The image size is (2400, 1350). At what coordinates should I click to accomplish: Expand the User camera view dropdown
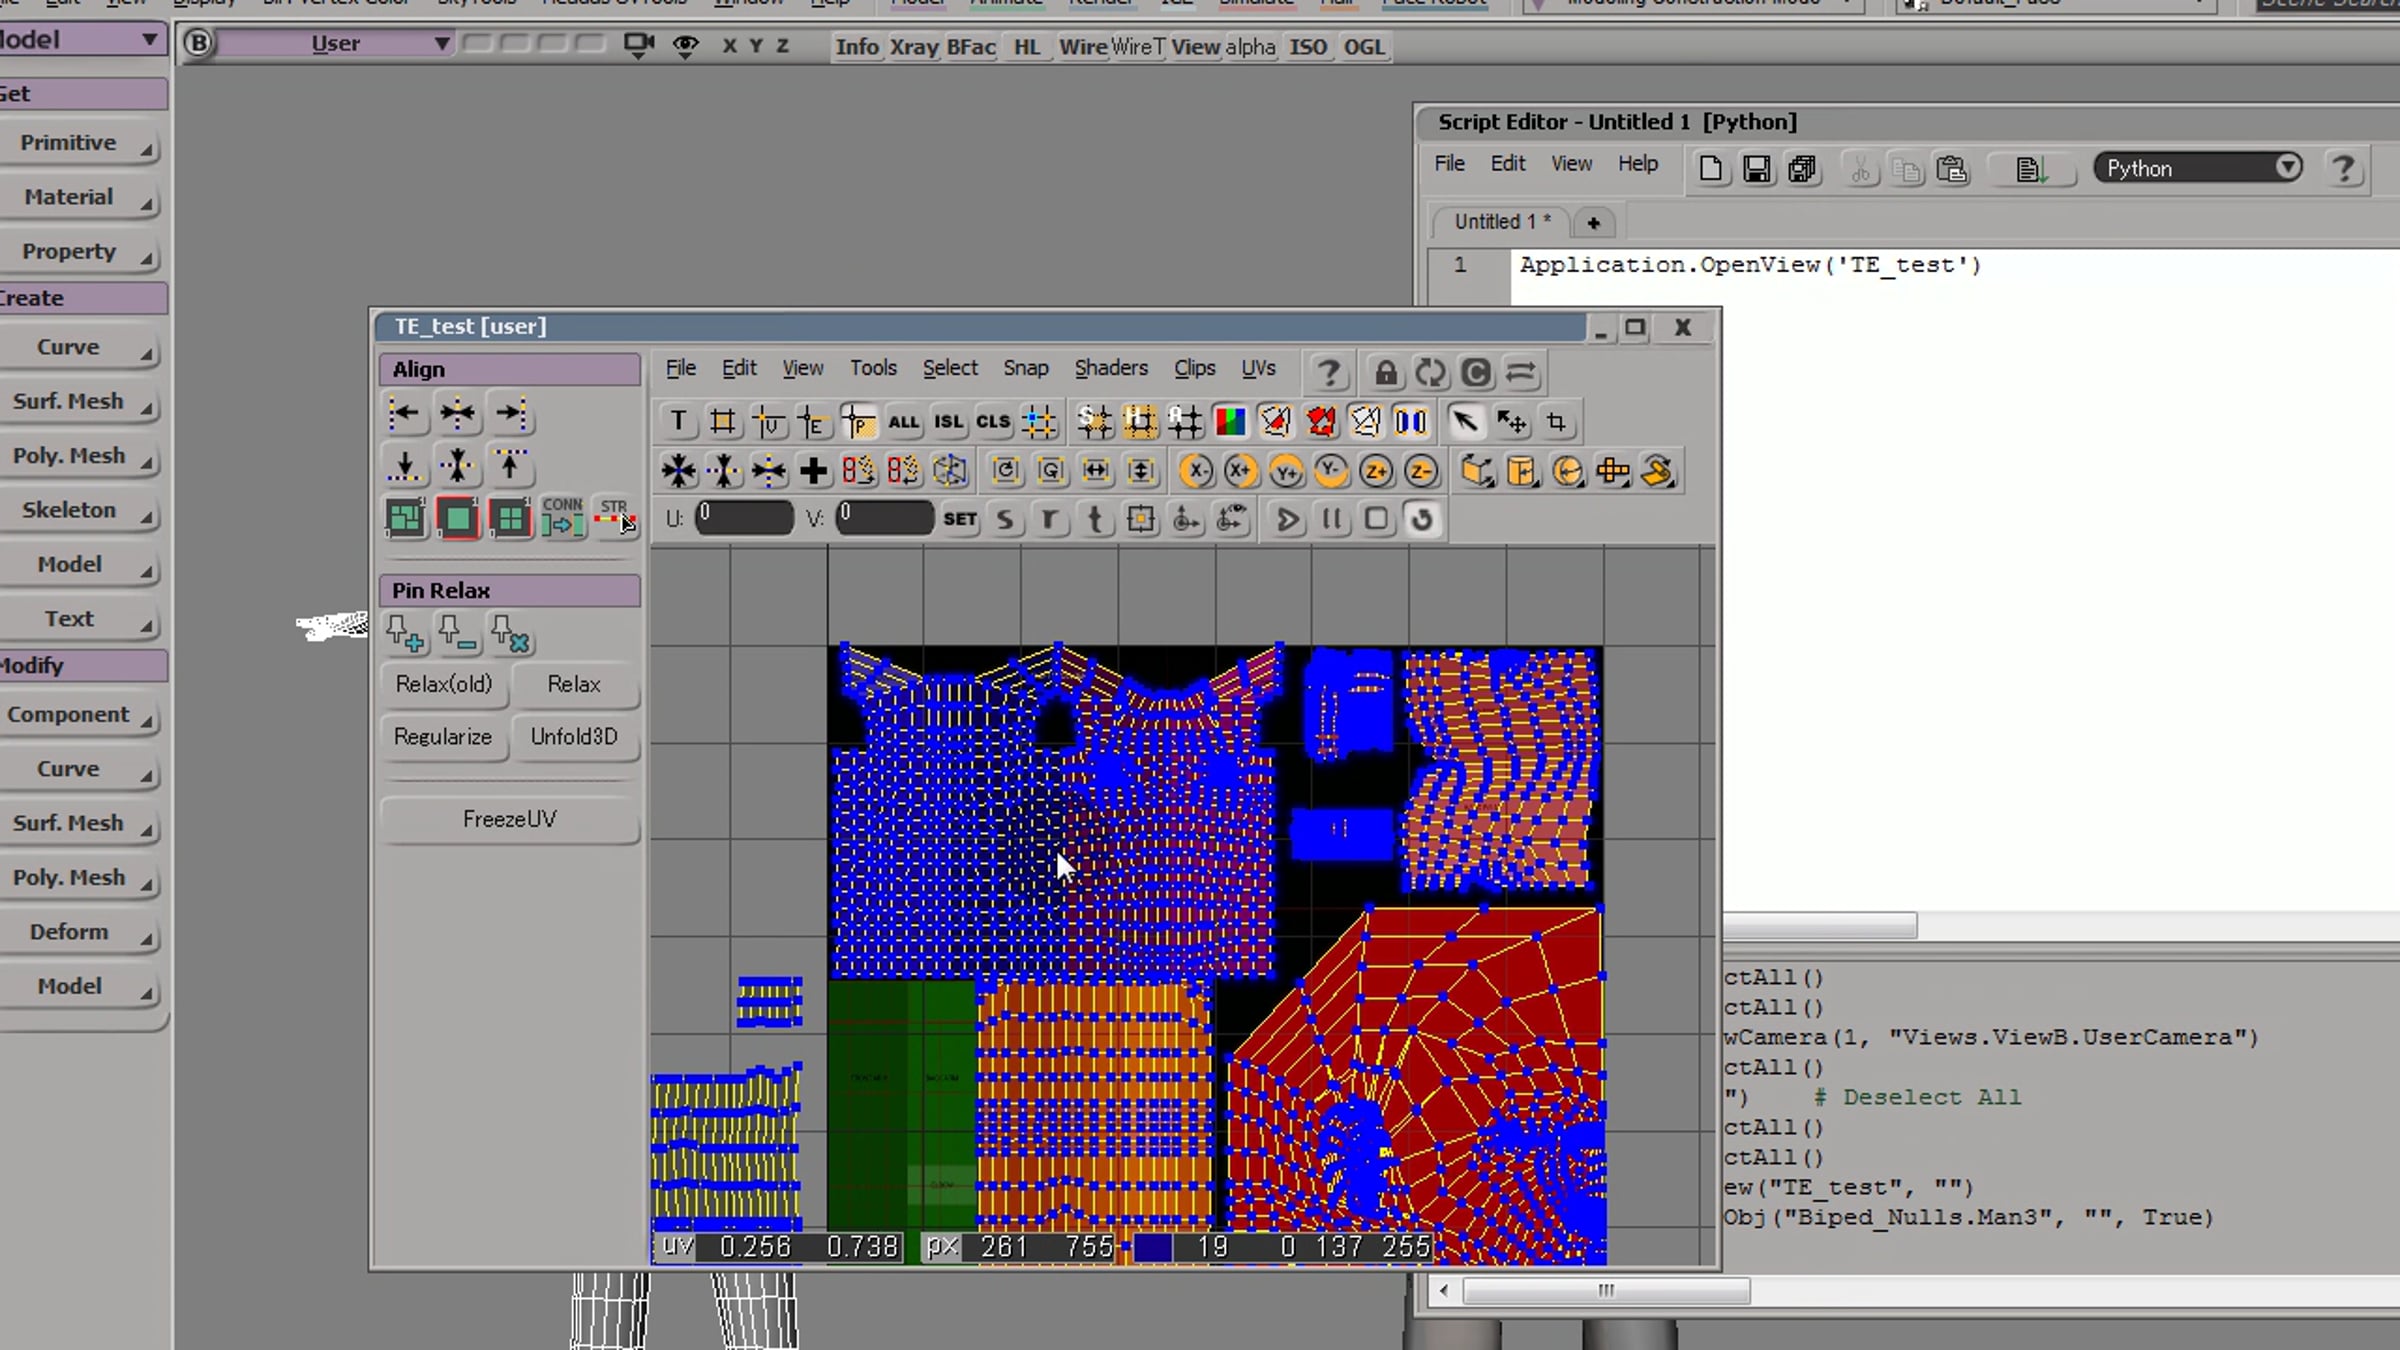pyautogui.click(x=441, y=44)
